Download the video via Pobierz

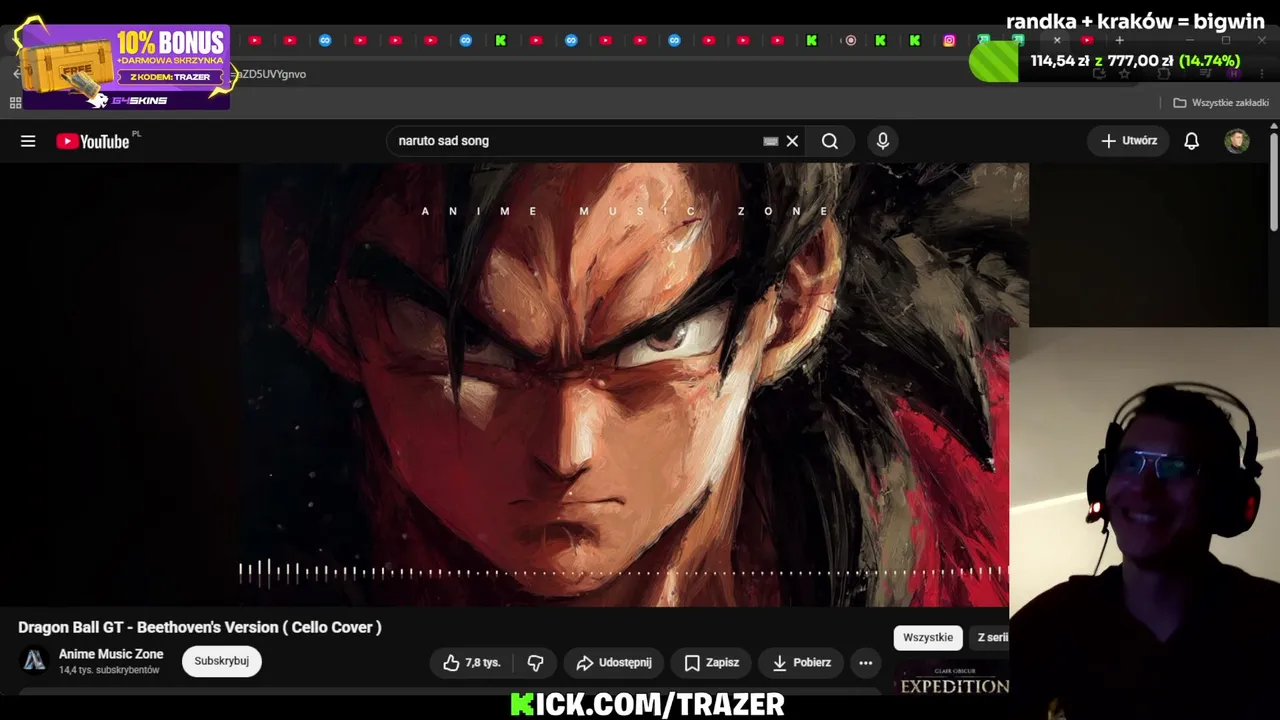coord(801,662)
